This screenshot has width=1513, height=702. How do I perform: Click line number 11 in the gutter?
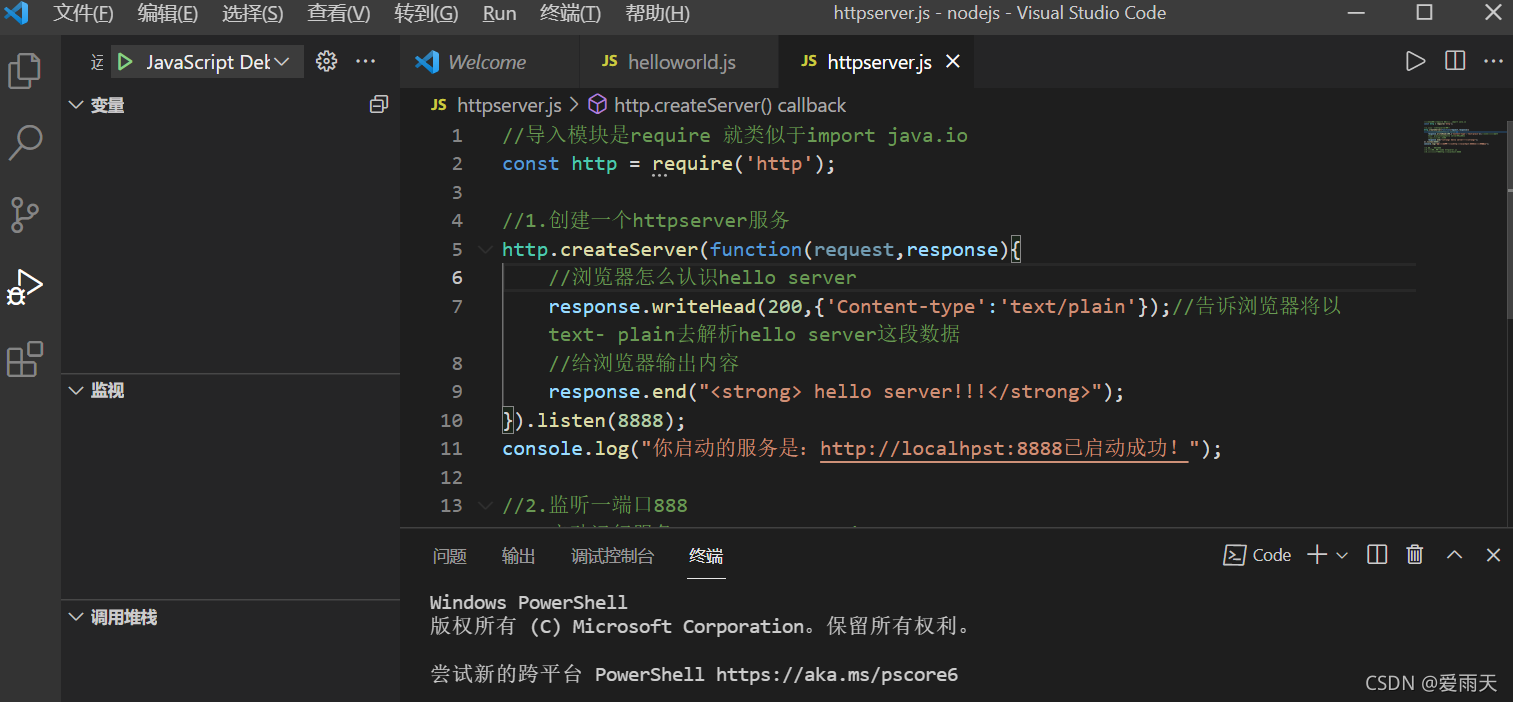coord(451,448)
